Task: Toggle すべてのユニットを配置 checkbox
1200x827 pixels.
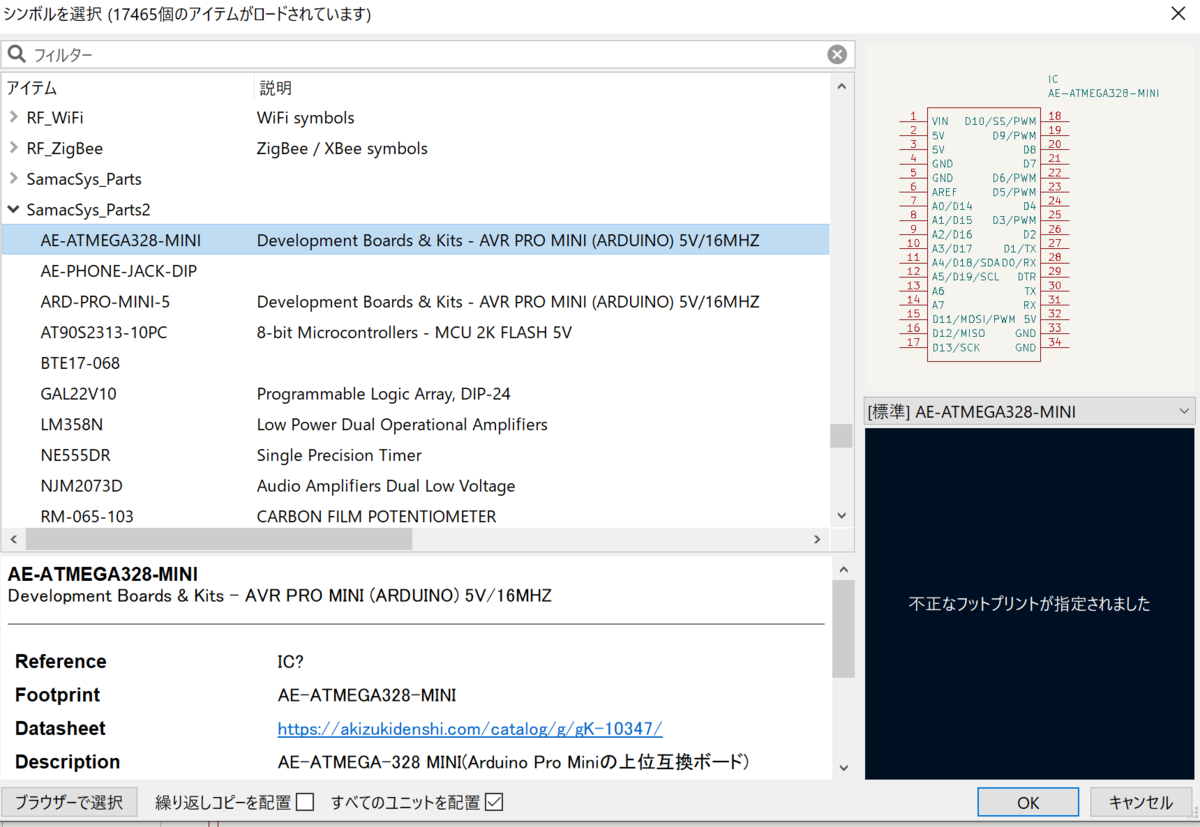Action: coord(493,802)
